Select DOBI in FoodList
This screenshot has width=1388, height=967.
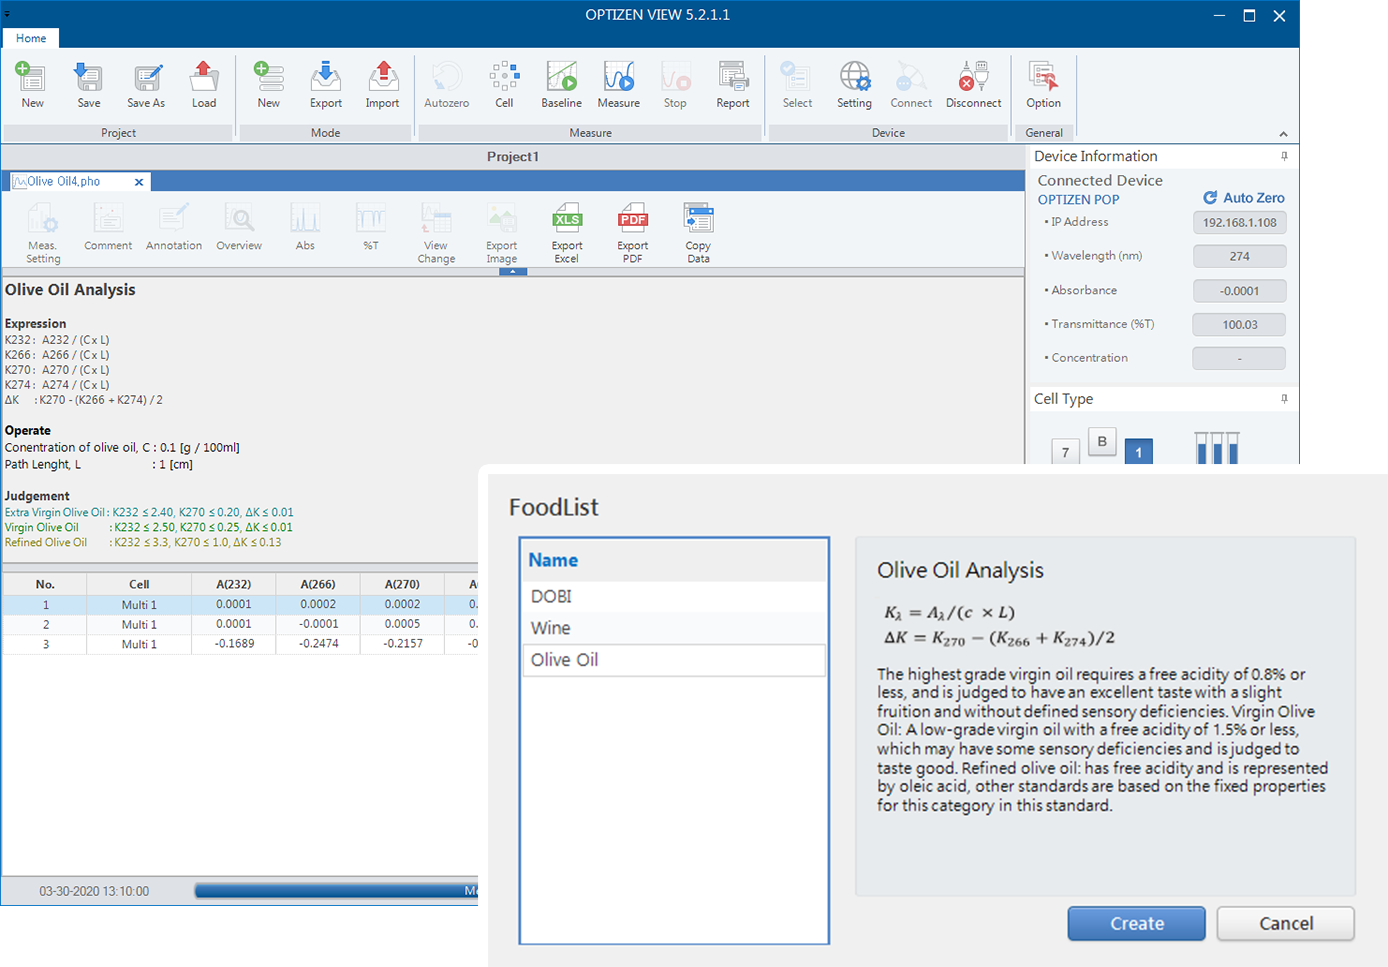pyautogui.click(x=675, y=596)
